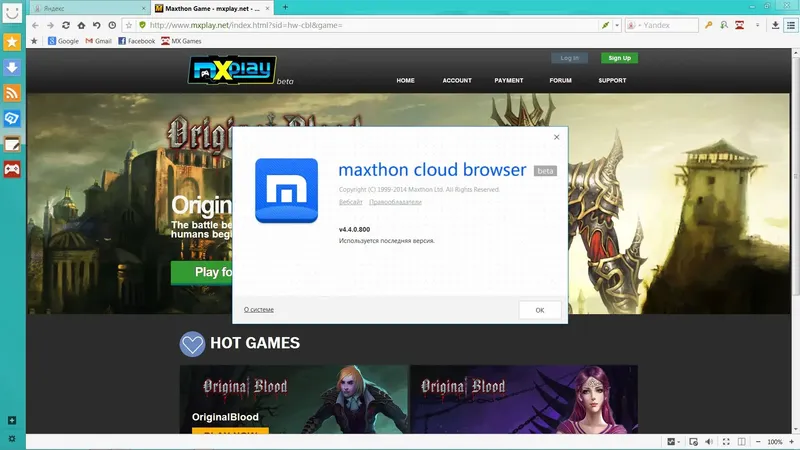The image size is (800, 450).
Task: Open FORUM in mxplay navigation
Action: [x=560, y=81]
